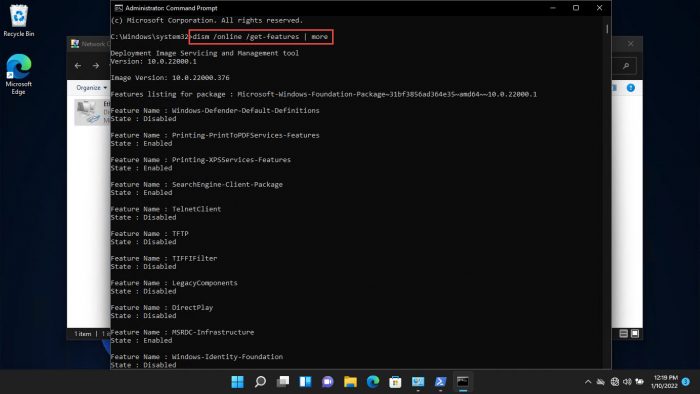Click feature name 'Windows-Identity-Foundation'
Screen dimensions: 700x394
click(x=227, y=357)
